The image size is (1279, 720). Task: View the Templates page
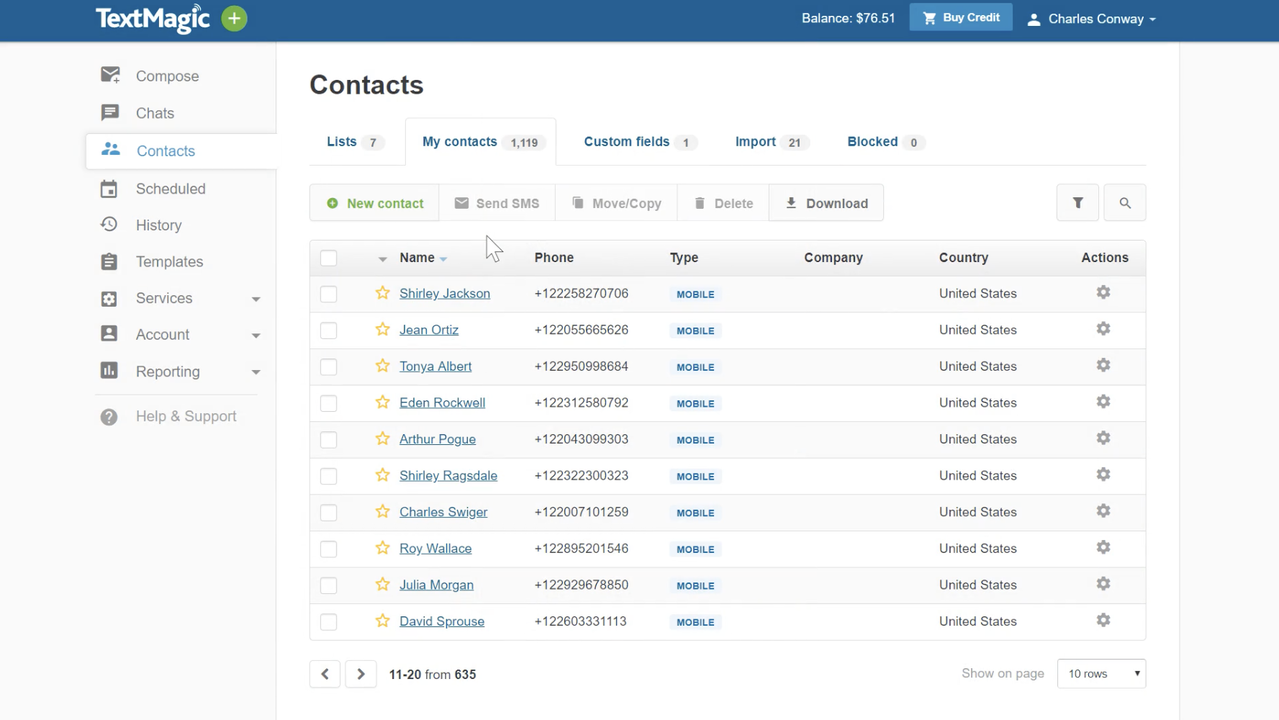[169, 261]
